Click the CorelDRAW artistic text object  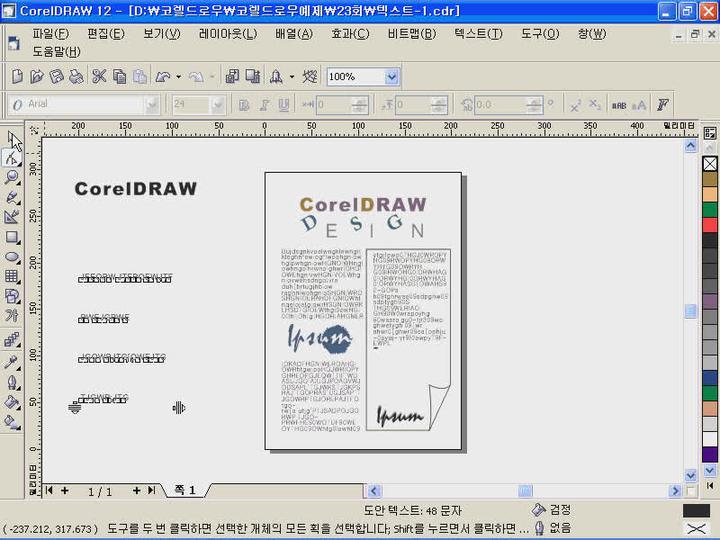pyautogui.click(x=136, y=189)
